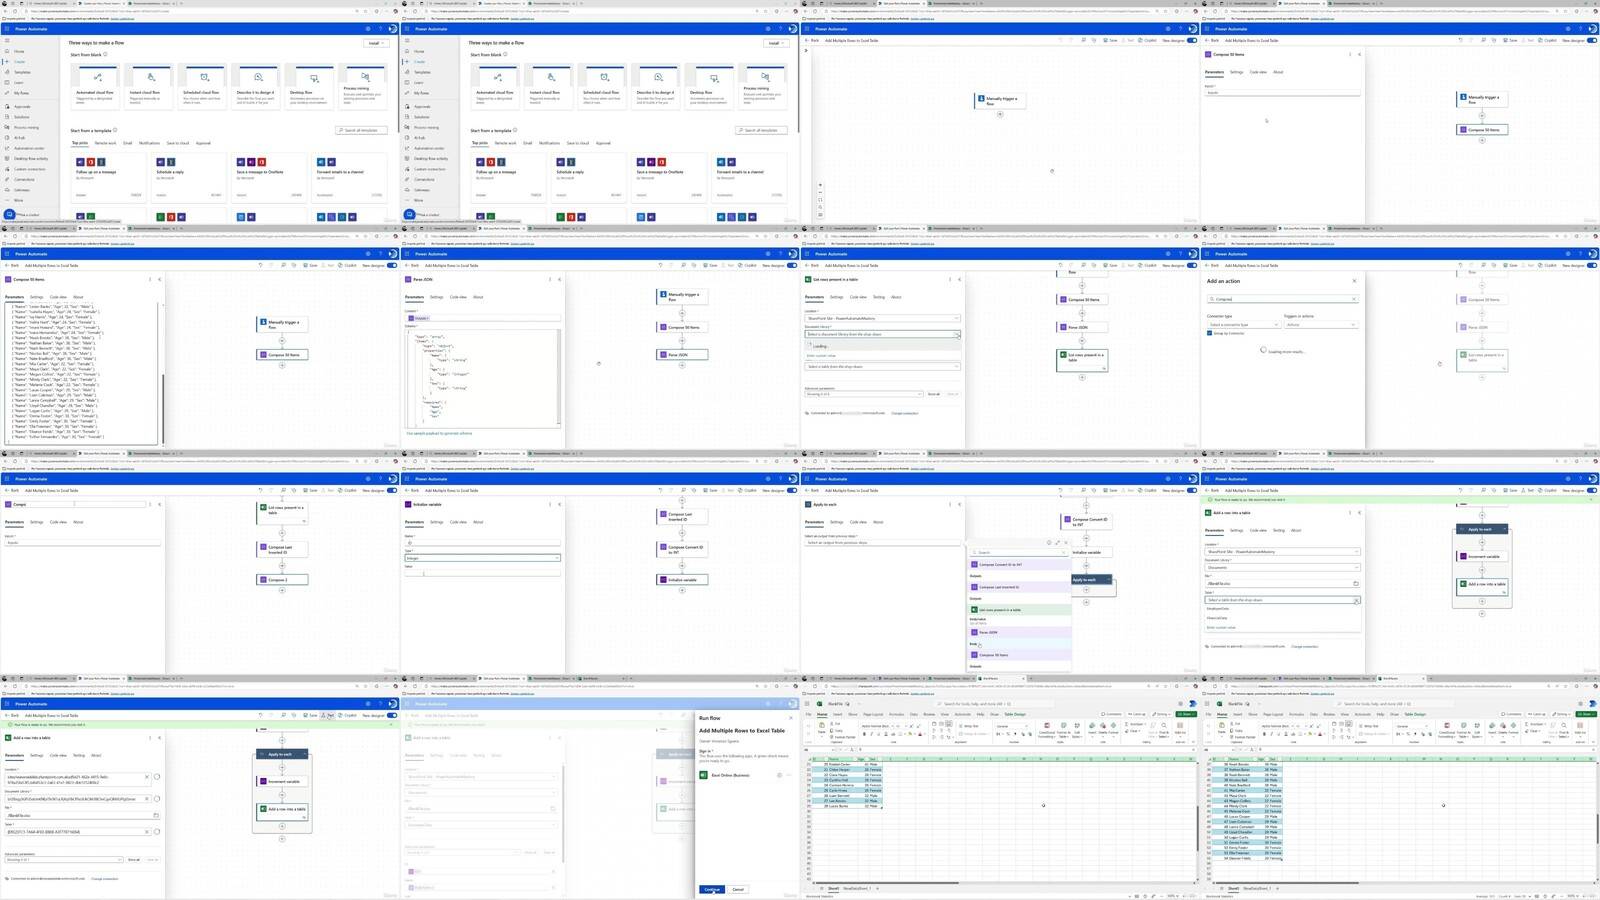Clear the 'Compose' search in Add an action
This screenshot has width=1600, height=900.
point(1354,299)
